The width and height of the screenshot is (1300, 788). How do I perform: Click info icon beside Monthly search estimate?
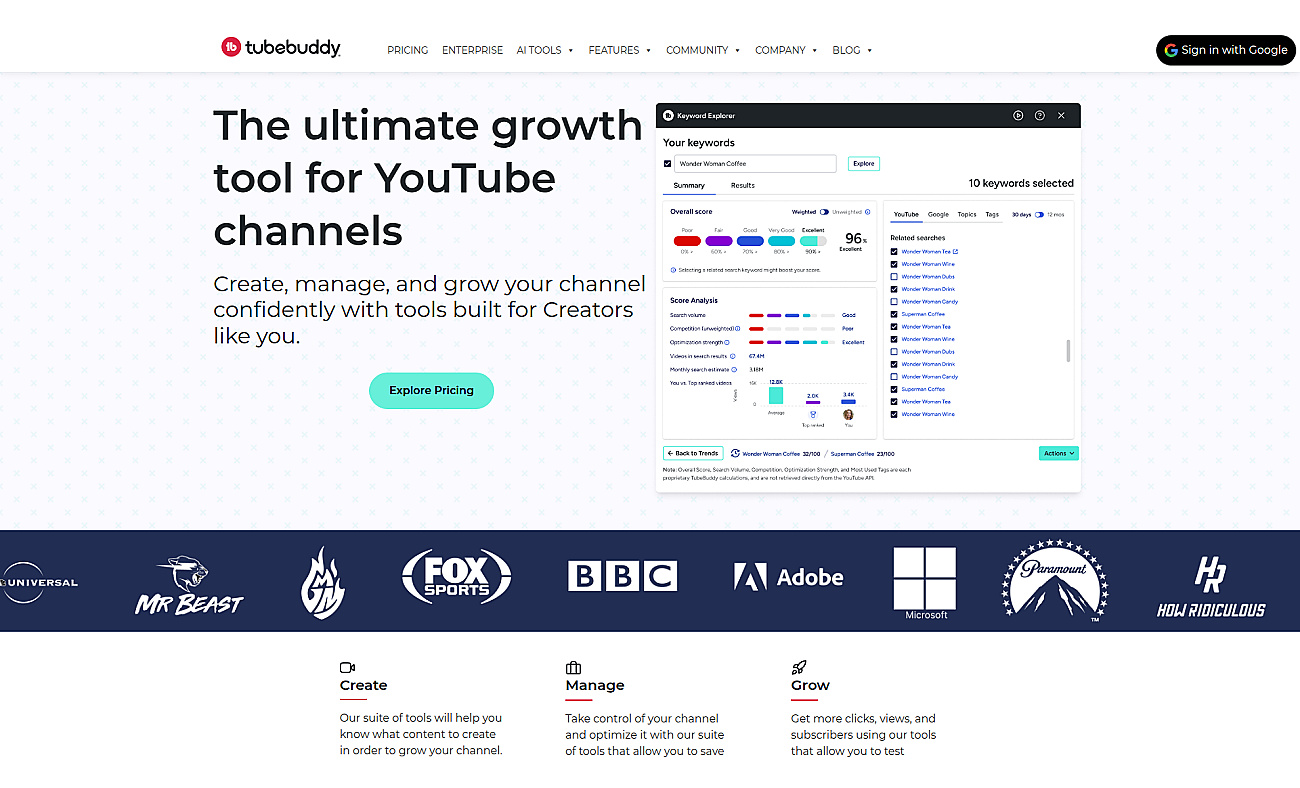(734, 369)
